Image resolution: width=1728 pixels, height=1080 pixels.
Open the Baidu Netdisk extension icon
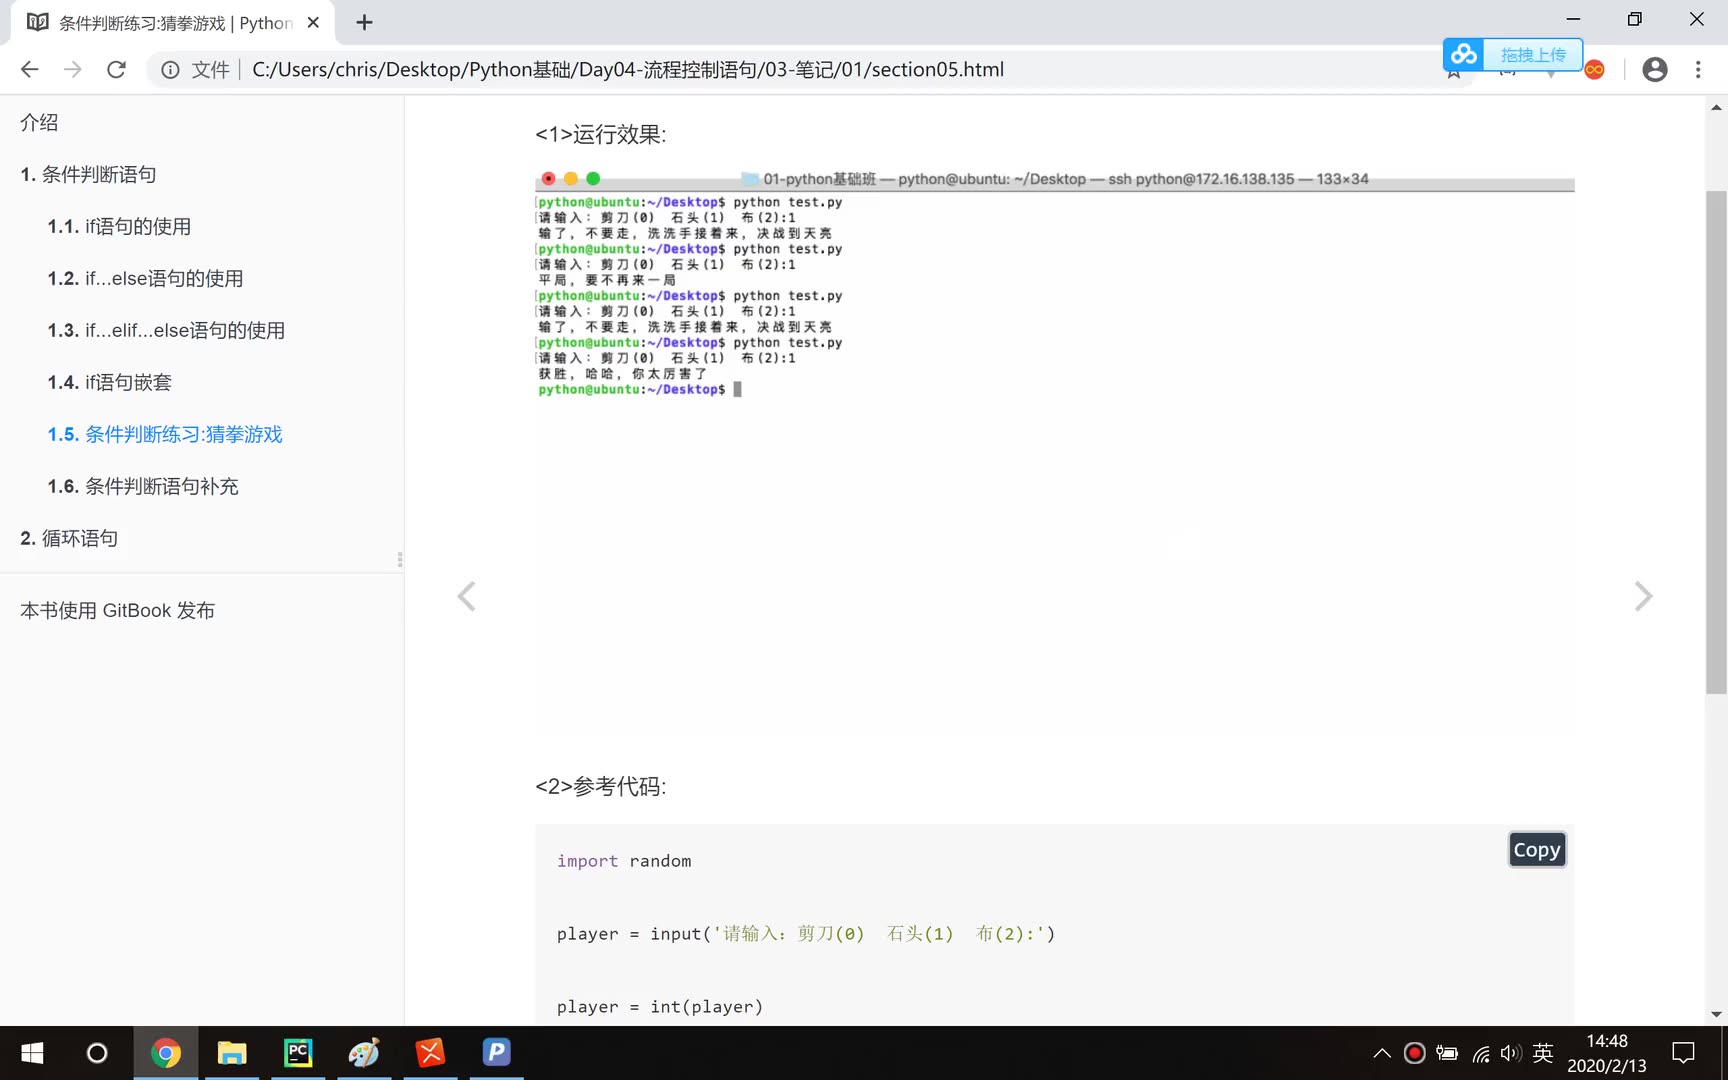click(x=1463, y=54)
